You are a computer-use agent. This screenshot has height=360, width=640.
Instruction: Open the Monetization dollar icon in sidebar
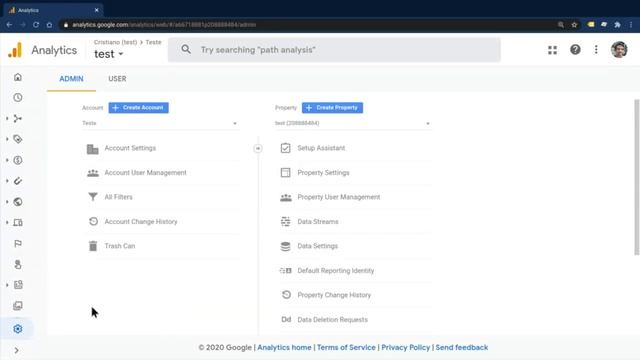point(18,160)
